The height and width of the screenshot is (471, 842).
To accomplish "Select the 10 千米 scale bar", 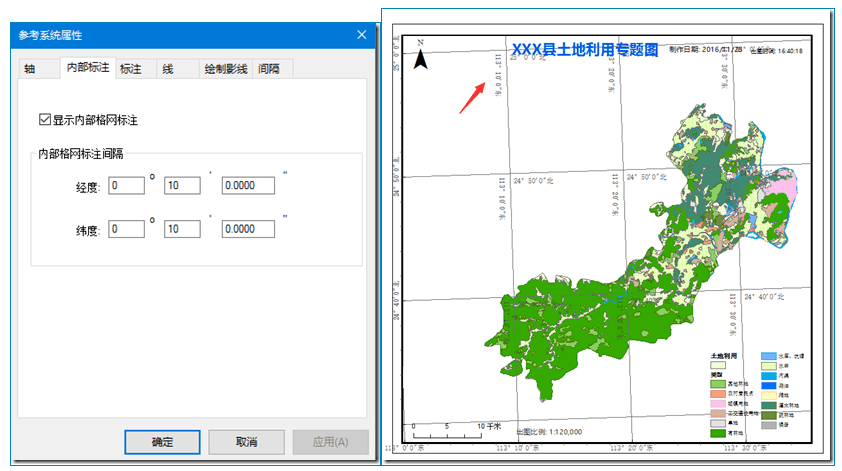I will pos(456,430).
